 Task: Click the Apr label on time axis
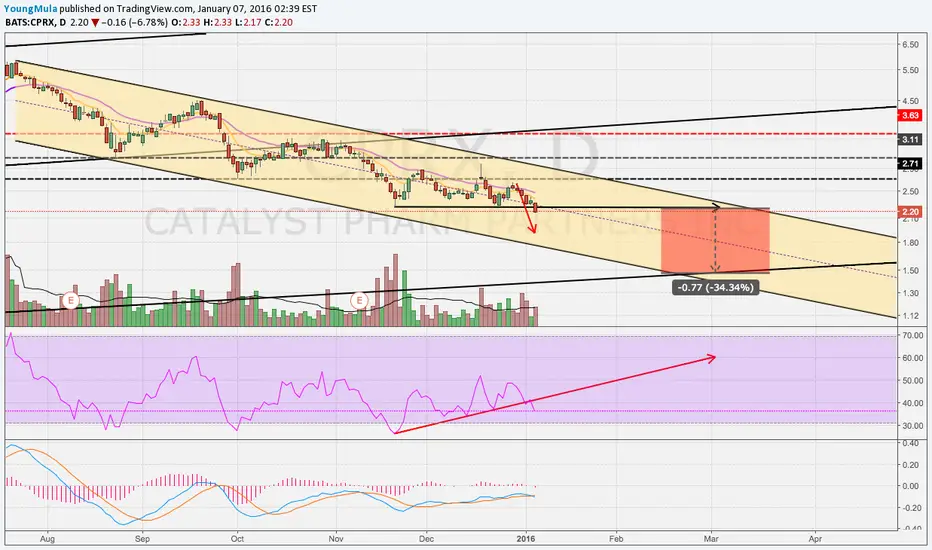[815, 539]
